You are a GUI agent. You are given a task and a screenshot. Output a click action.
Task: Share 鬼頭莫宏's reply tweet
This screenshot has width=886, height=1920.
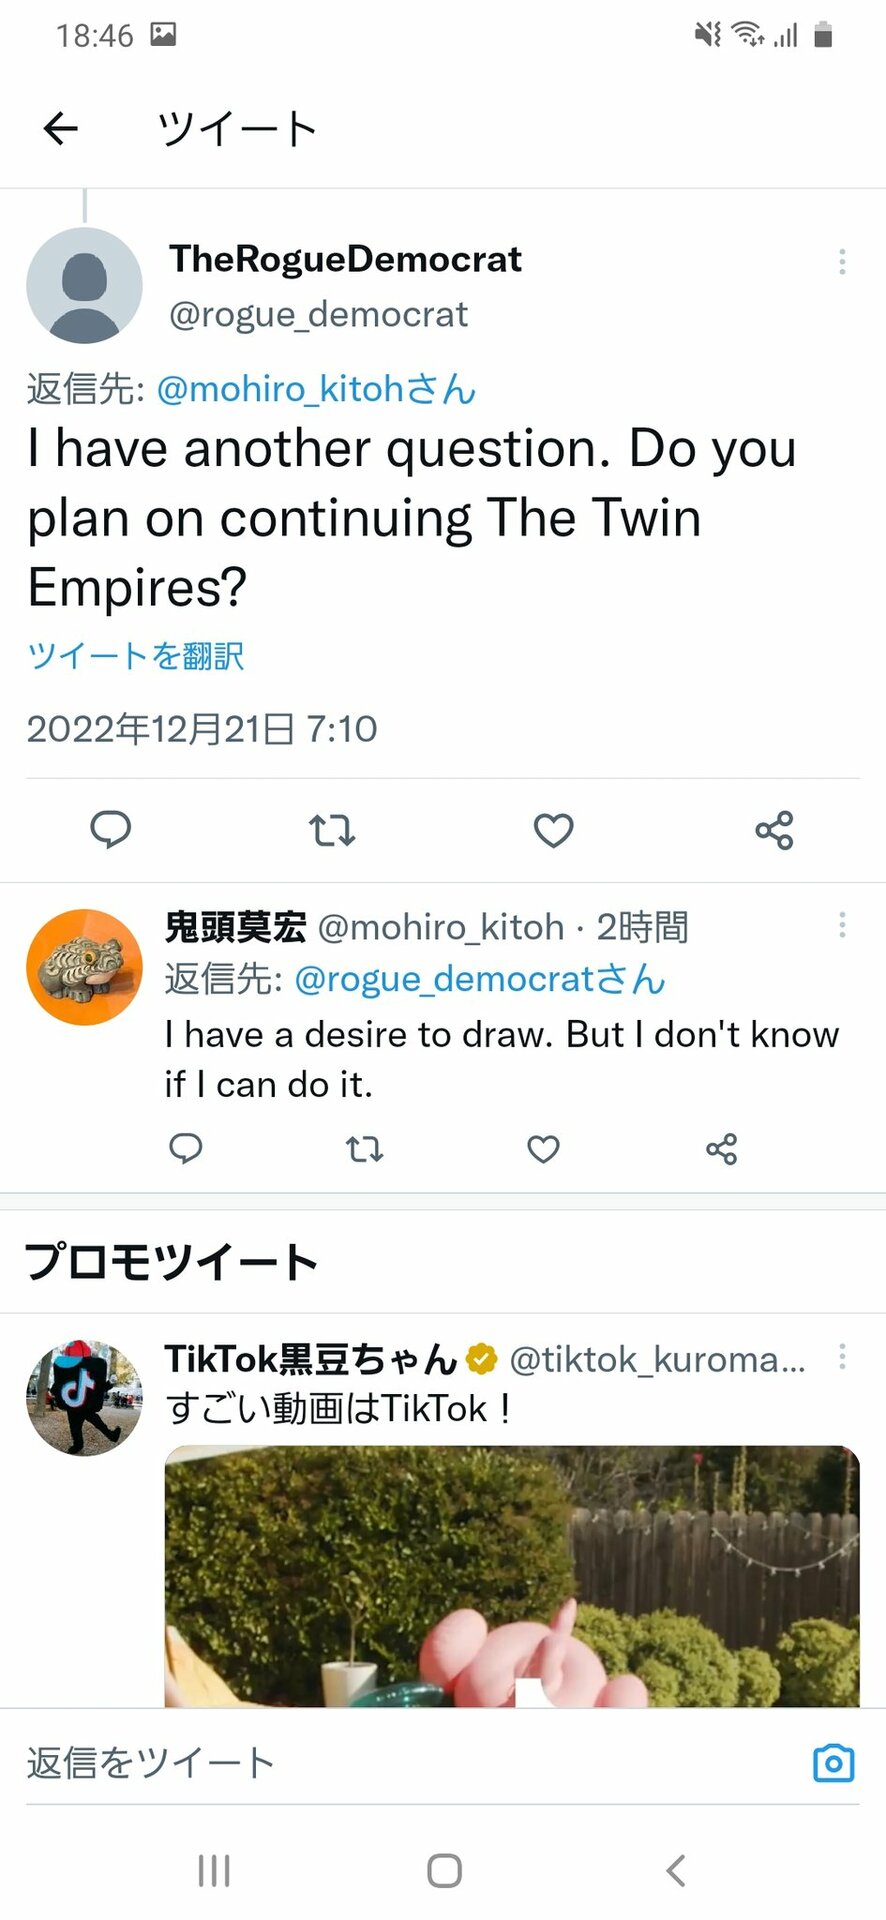(721, 1149)
